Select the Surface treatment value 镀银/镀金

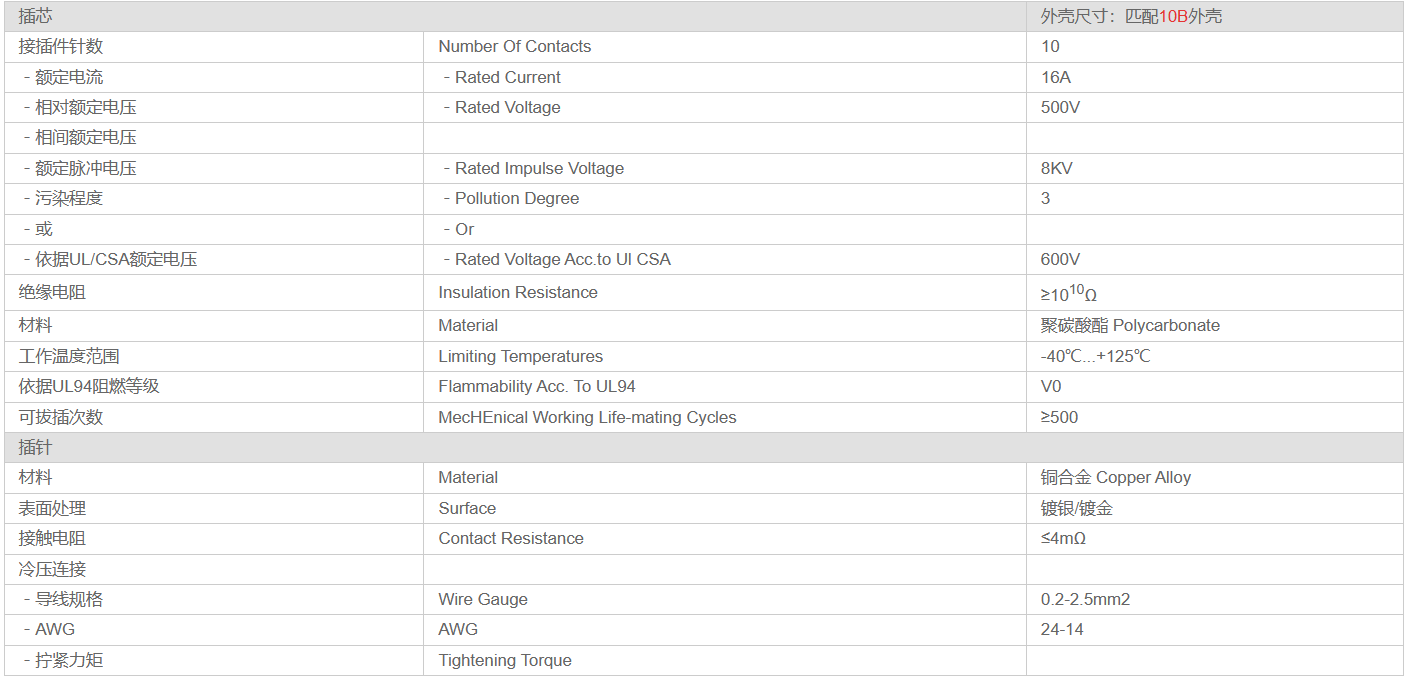pyautogui.click(x=1077, y=508)
